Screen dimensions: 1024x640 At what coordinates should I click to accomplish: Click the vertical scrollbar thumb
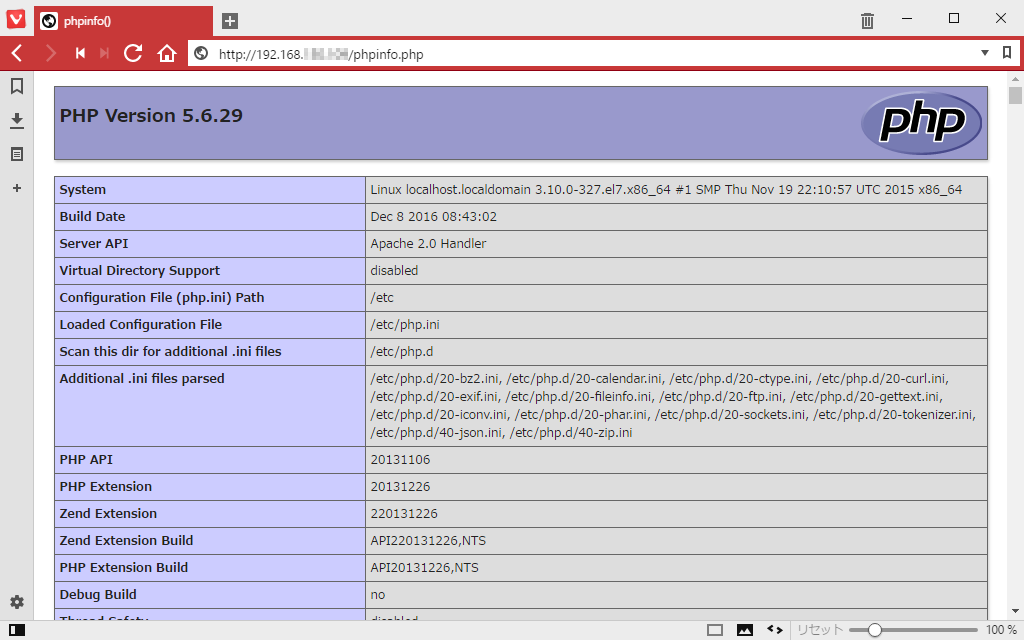pos(1015,95)
